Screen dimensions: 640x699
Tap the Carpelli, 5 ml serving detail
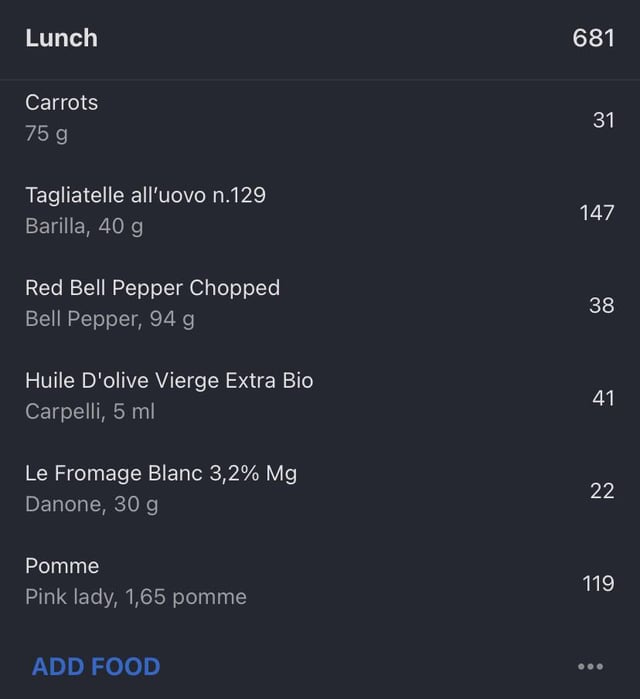[90, 411]
